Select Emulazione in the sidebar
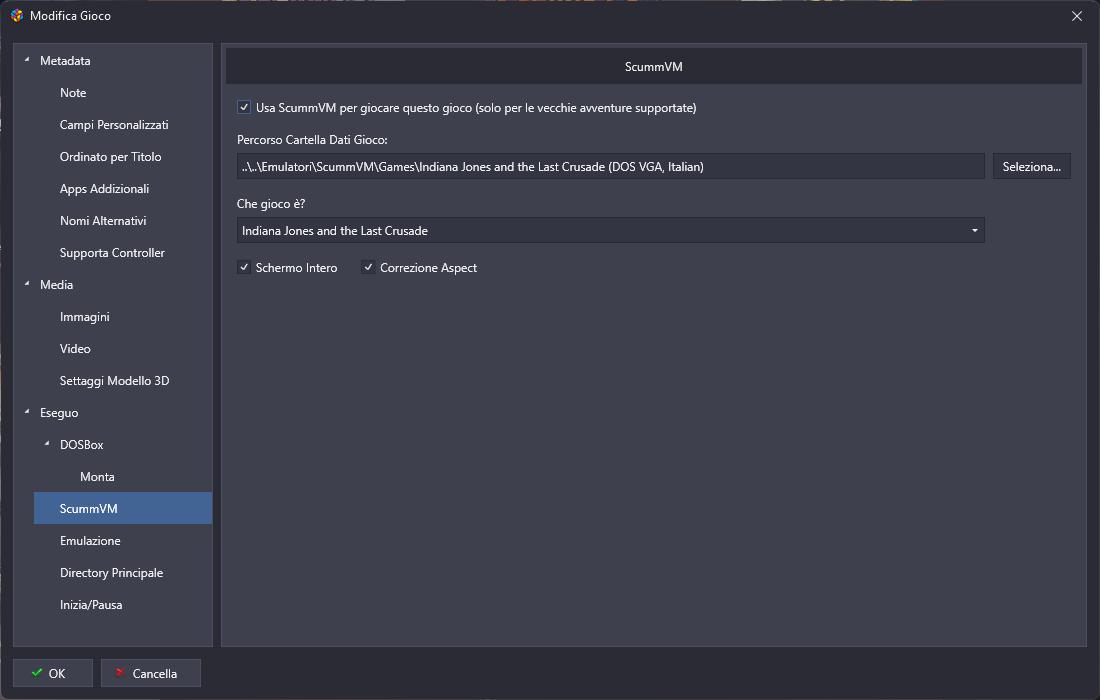This screenshot has width=1100, height=700. (x=90, y=541)
